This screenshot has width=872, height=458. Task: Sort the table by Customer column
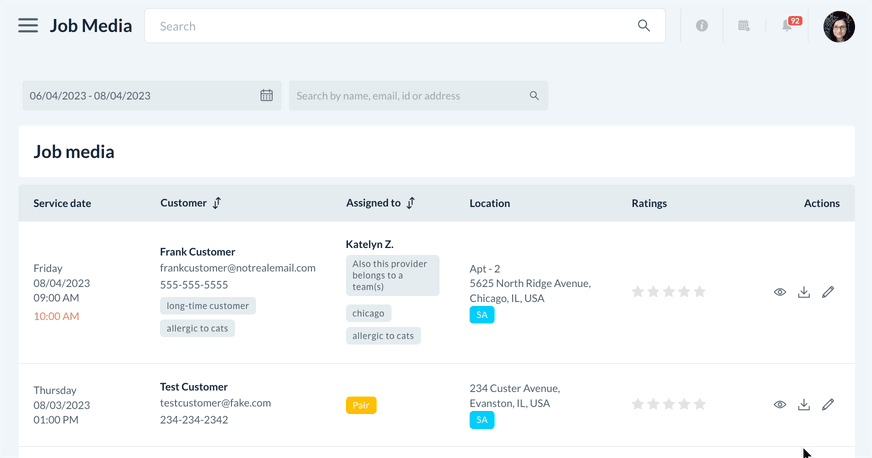(217, 203)
